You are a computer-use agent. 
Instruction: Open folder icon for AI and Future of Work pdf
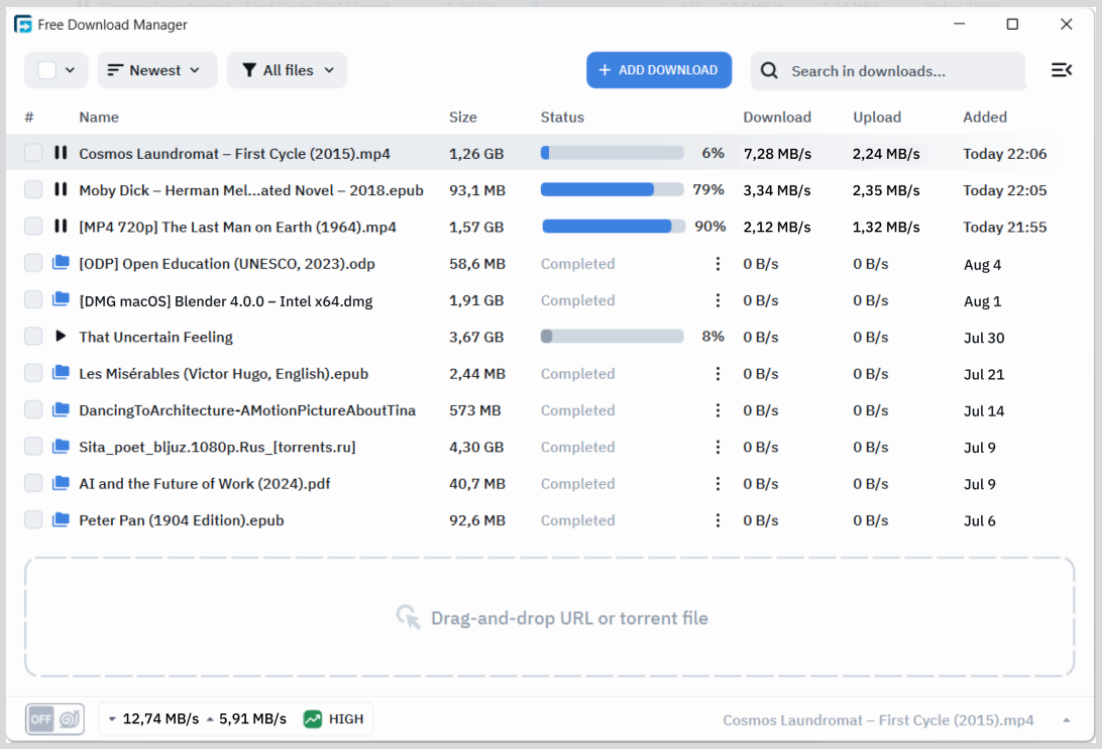click(61, 483)
